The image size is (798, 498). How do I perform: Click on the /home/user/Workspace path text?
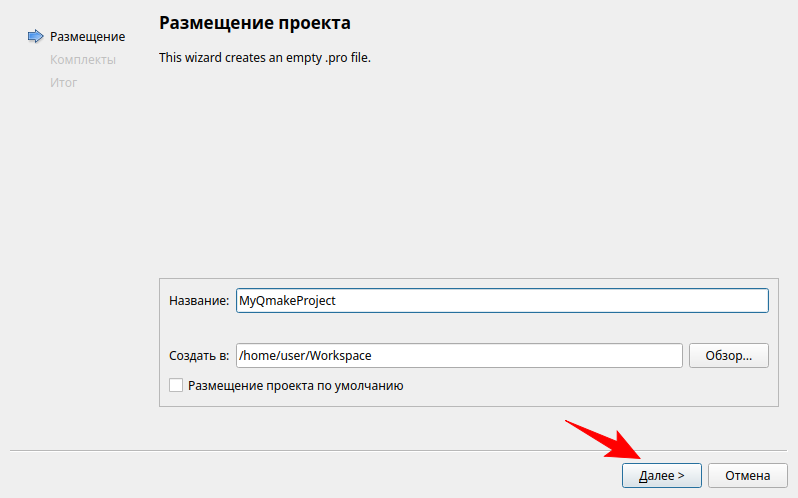pyautogui.click(x=305, y=356)
